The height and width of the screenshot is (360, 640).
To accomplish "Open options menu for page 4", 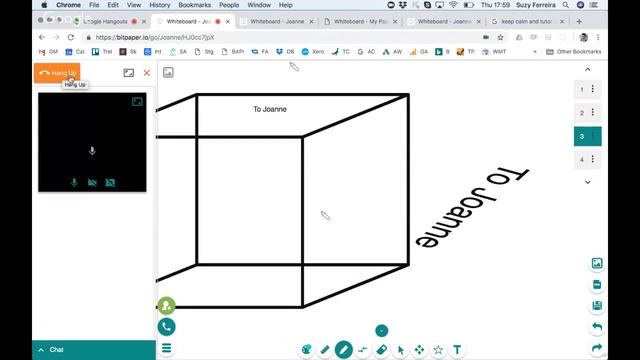I will click(x=593, y=159).
